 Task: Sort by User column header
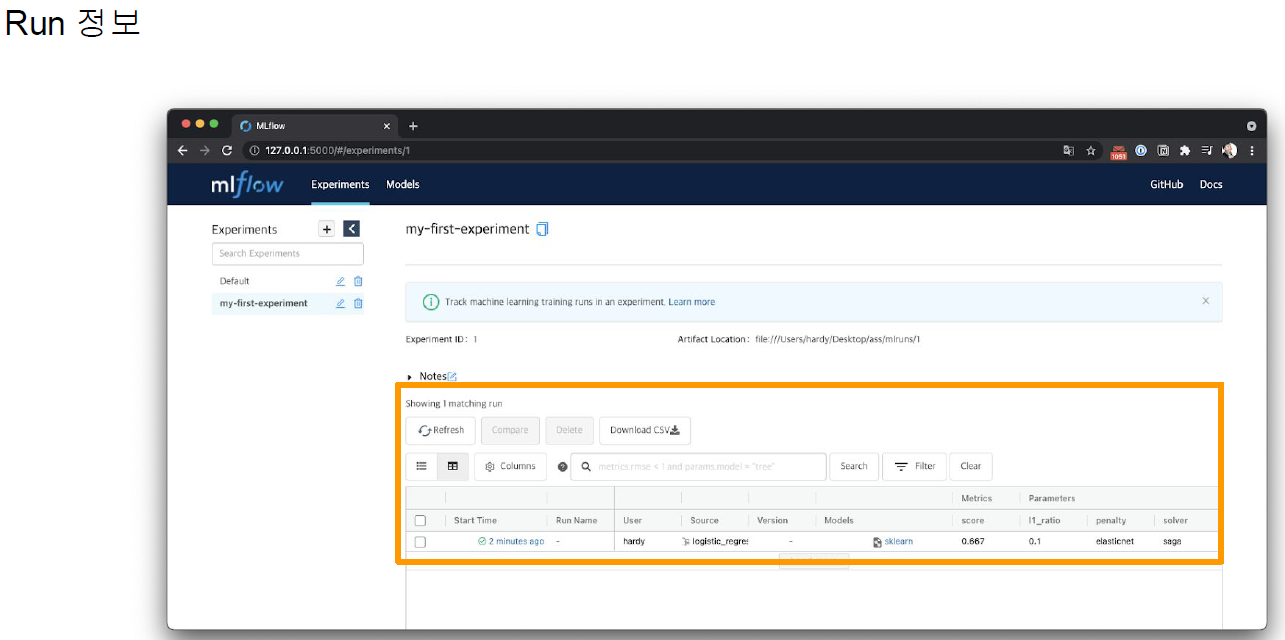632,521
